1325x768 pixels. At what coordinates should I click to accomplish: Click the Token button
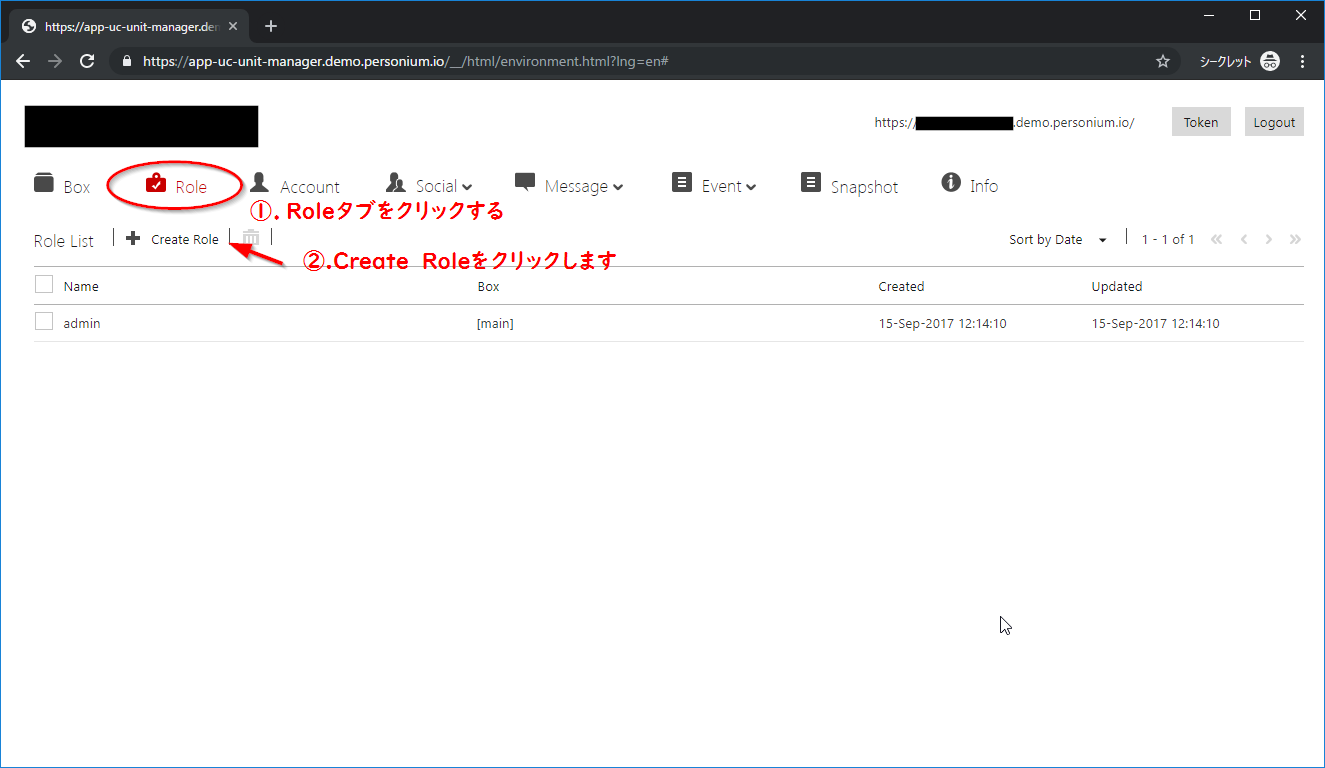pyautogui.click(x=1201, y=122)
